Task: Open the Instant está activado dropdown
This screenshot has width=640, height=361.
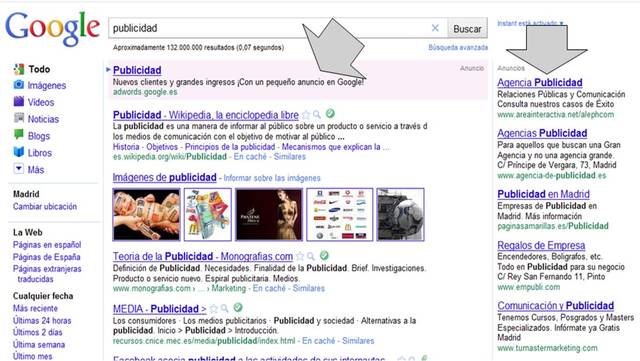Action: tap(531, 23)
